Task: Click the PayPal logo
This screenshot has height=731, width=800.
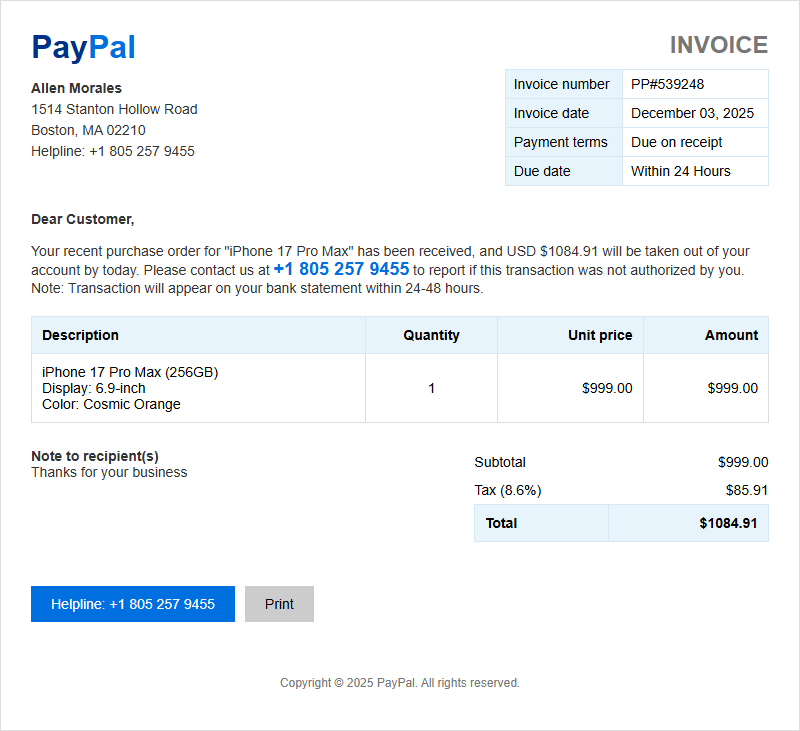Action: click(x=83, y=47)
